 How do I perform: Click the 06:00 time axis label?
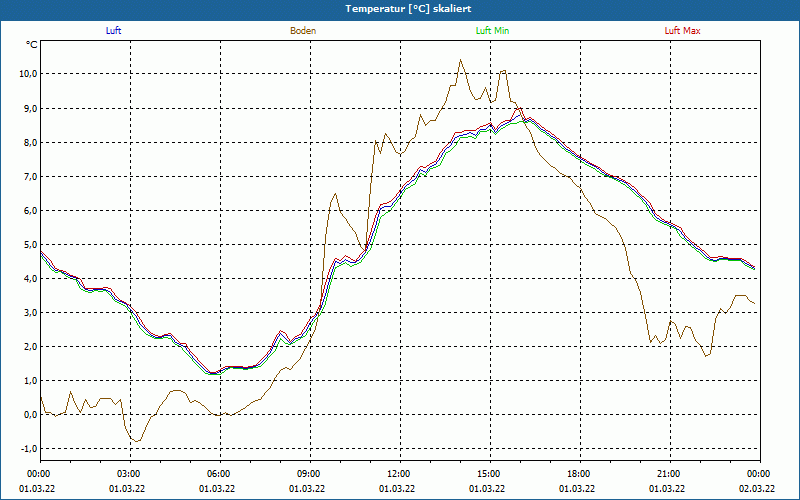click(x=220, y=474)
